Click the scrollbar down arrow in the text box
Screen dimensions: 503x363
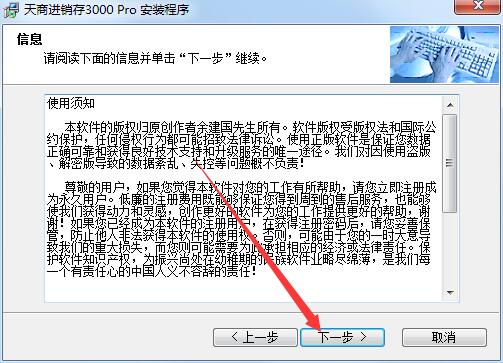450,293
